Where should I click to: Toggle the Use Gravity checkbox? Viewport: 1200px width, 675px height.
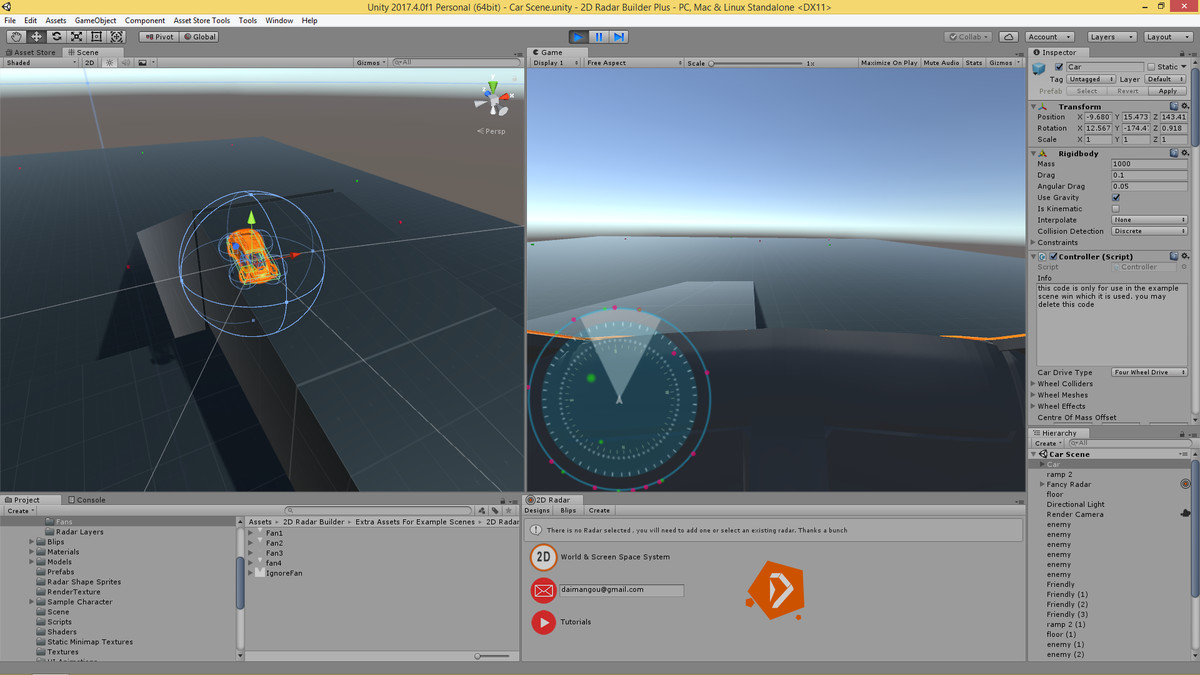(1115, 197)
